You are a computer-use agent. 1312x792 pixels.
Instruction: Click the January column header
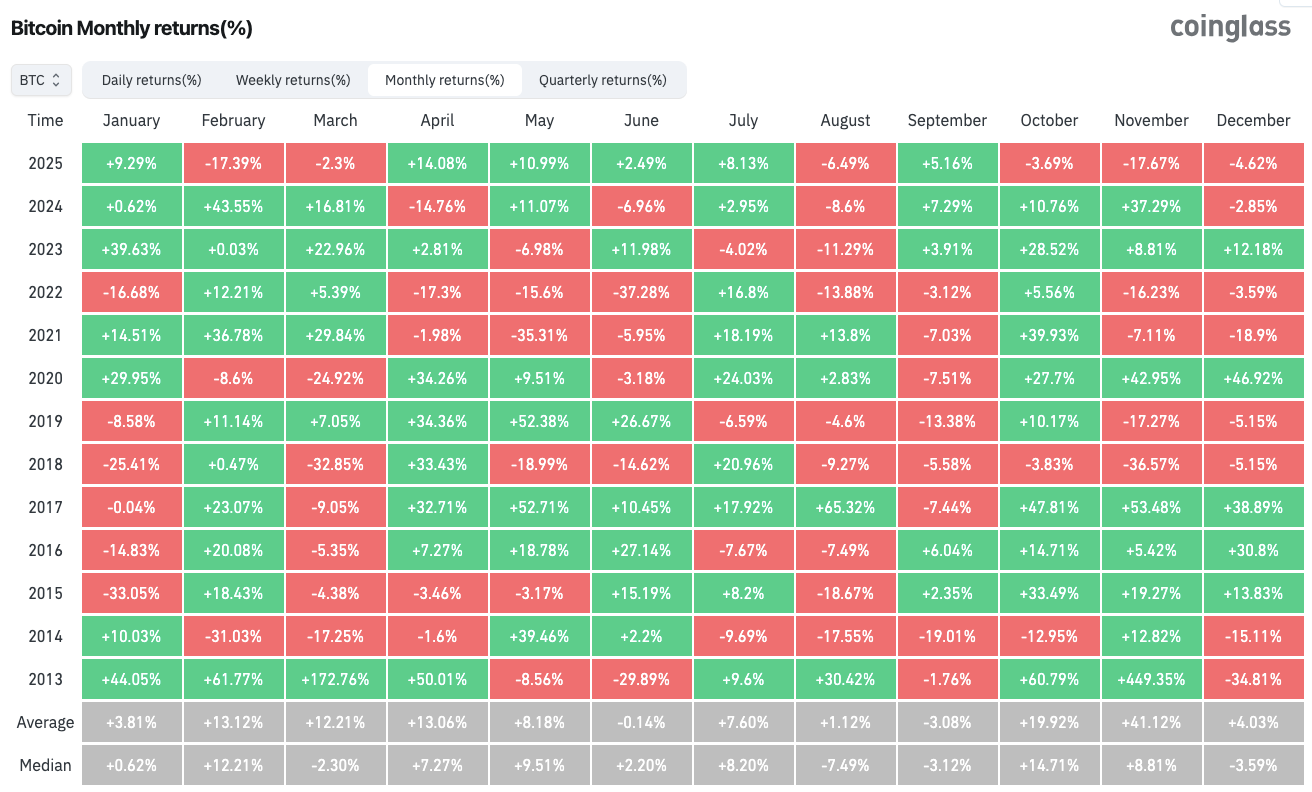tap(131, 120)
